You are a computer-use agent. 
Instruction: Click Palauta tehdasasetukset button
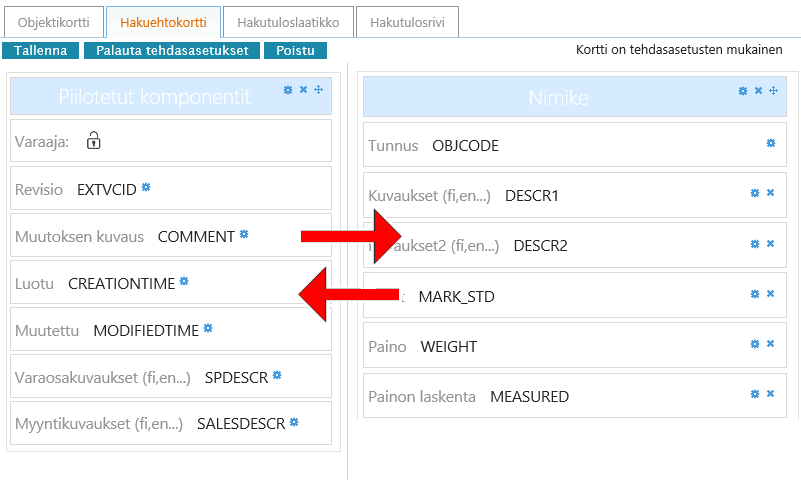[x=172, y=50]
